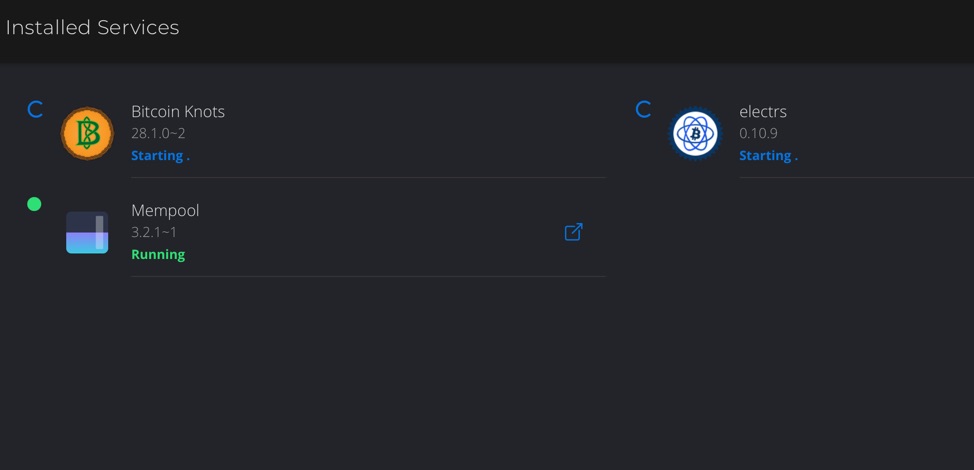Click the Starting status under Bitcoin Knots

coord(160,156)
